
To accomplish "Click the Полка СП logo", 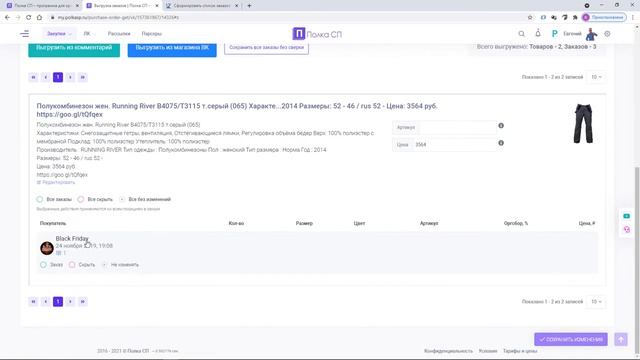I will [x=317, y=34].
